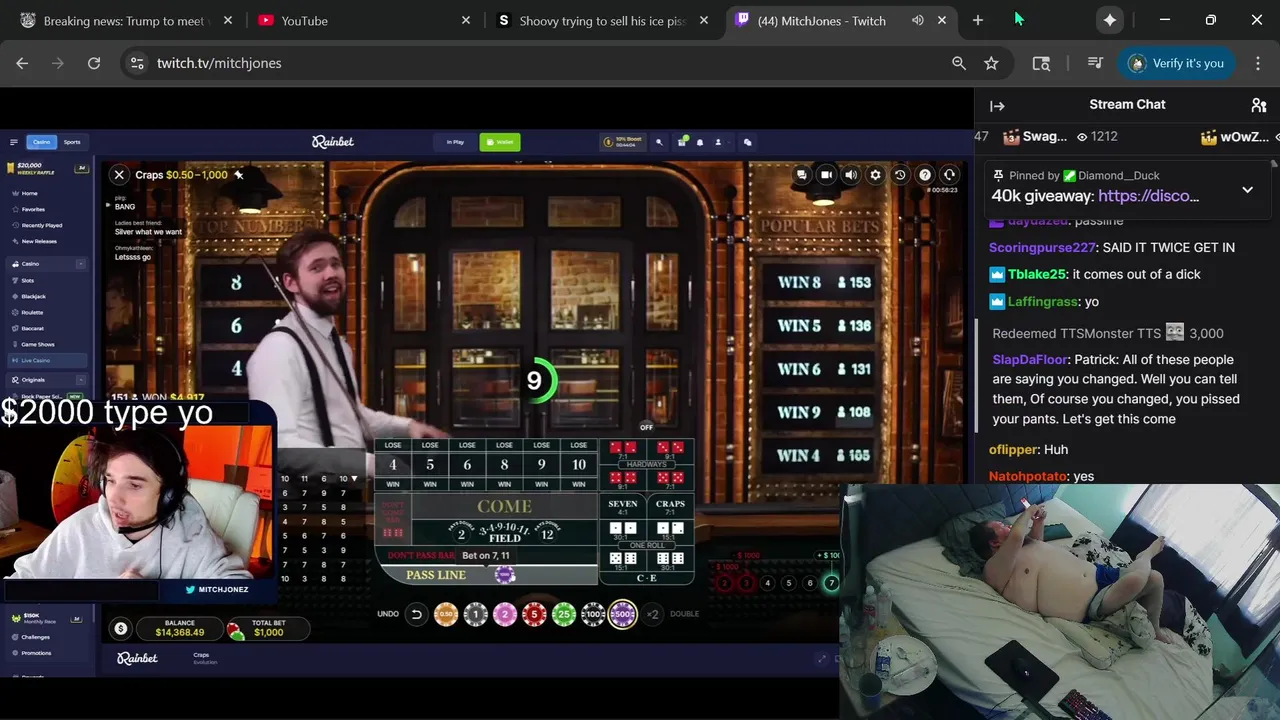Select the red 5 chip
1280x720 pixels.
(x=535, y=614)
